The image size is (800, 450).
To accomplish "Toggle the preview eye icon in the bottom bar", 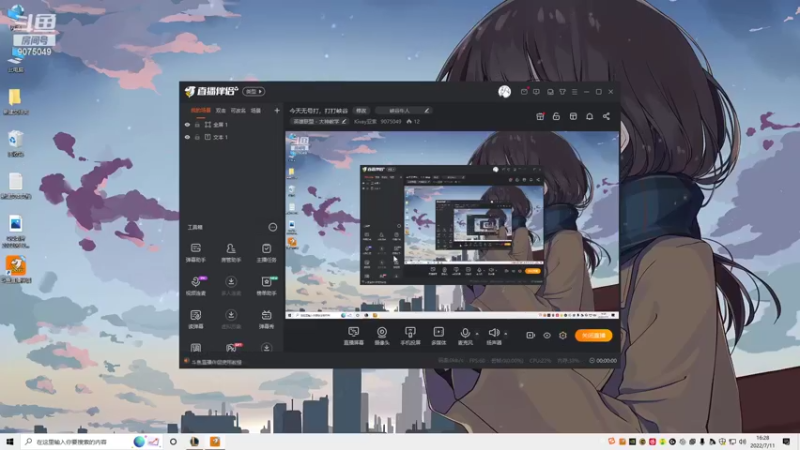I will (547, 335).
